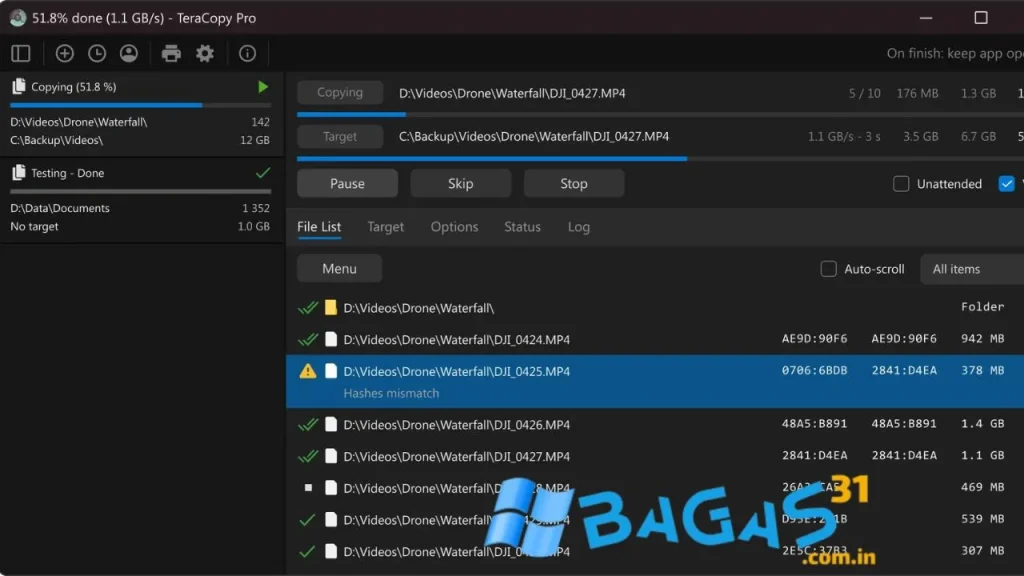The height and width of the screenshot is (576, 1024).
Task: Toggle the sidebar panel icon
Action: pyautogui.click(x=21, y=54)
